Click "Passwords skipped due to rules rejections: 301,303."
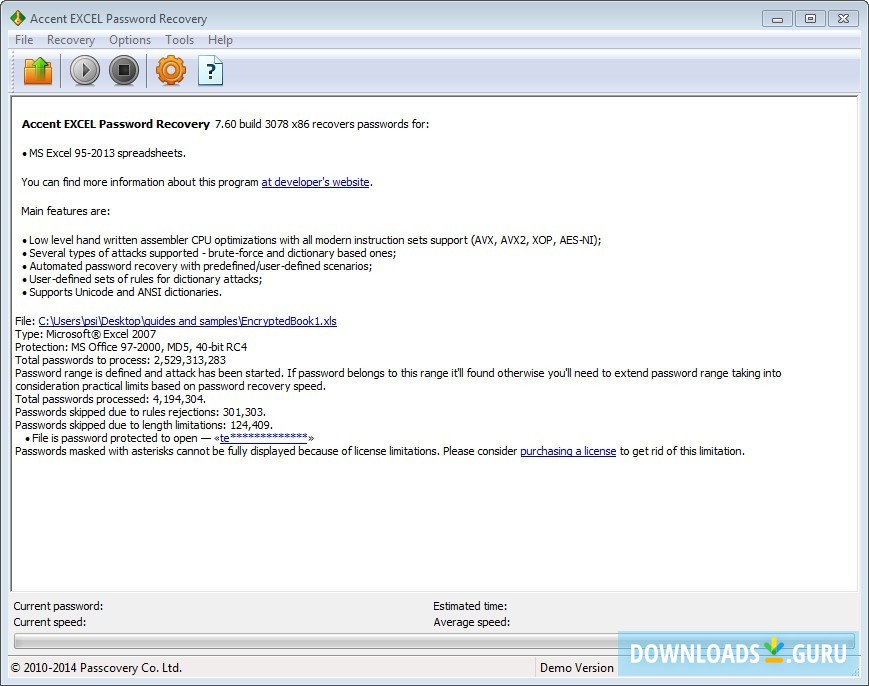Screen dimensions: 869x686 click(x=140, y=412)
